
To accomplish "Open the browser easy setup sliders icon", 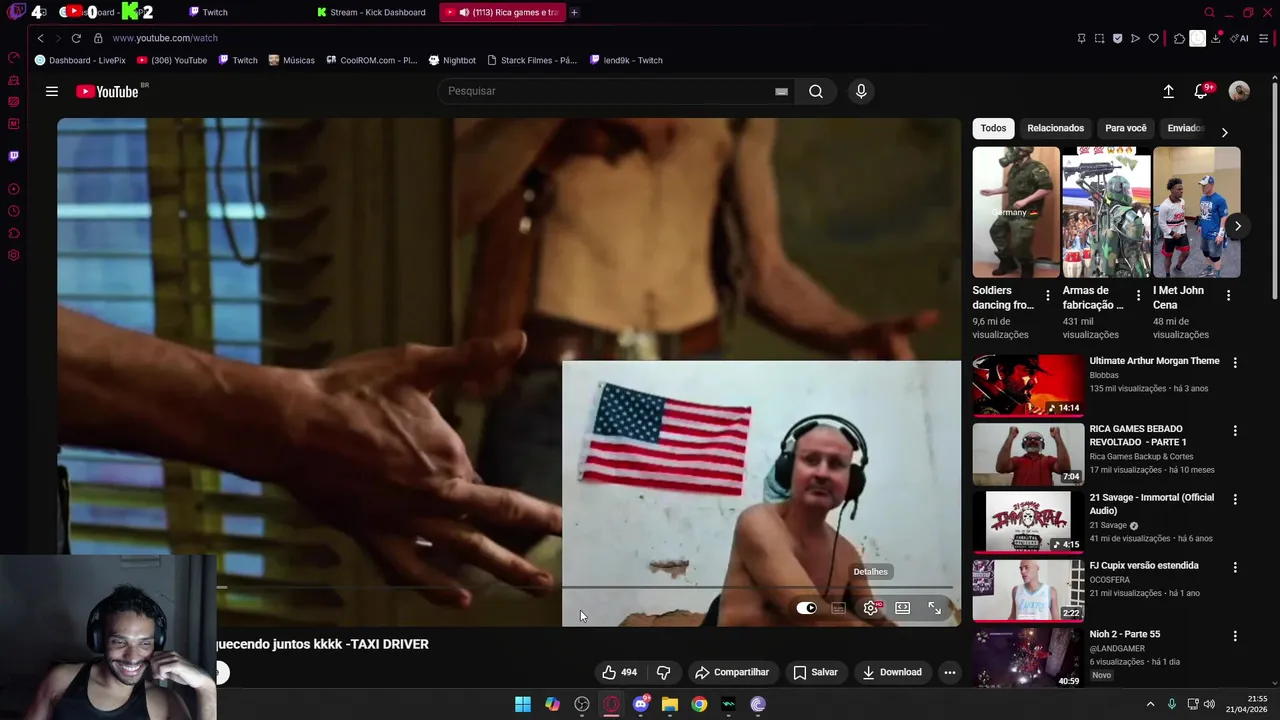I will click(x=1263, y=38).
